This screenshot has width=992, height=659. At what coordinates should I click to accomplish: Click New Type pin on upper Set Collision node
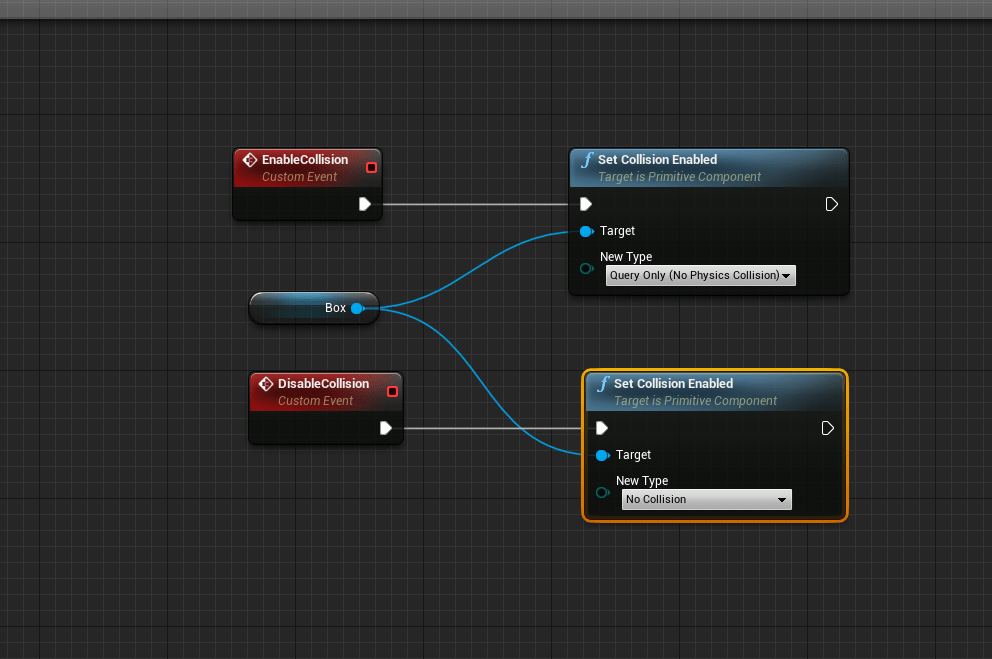tap(586, 268)
